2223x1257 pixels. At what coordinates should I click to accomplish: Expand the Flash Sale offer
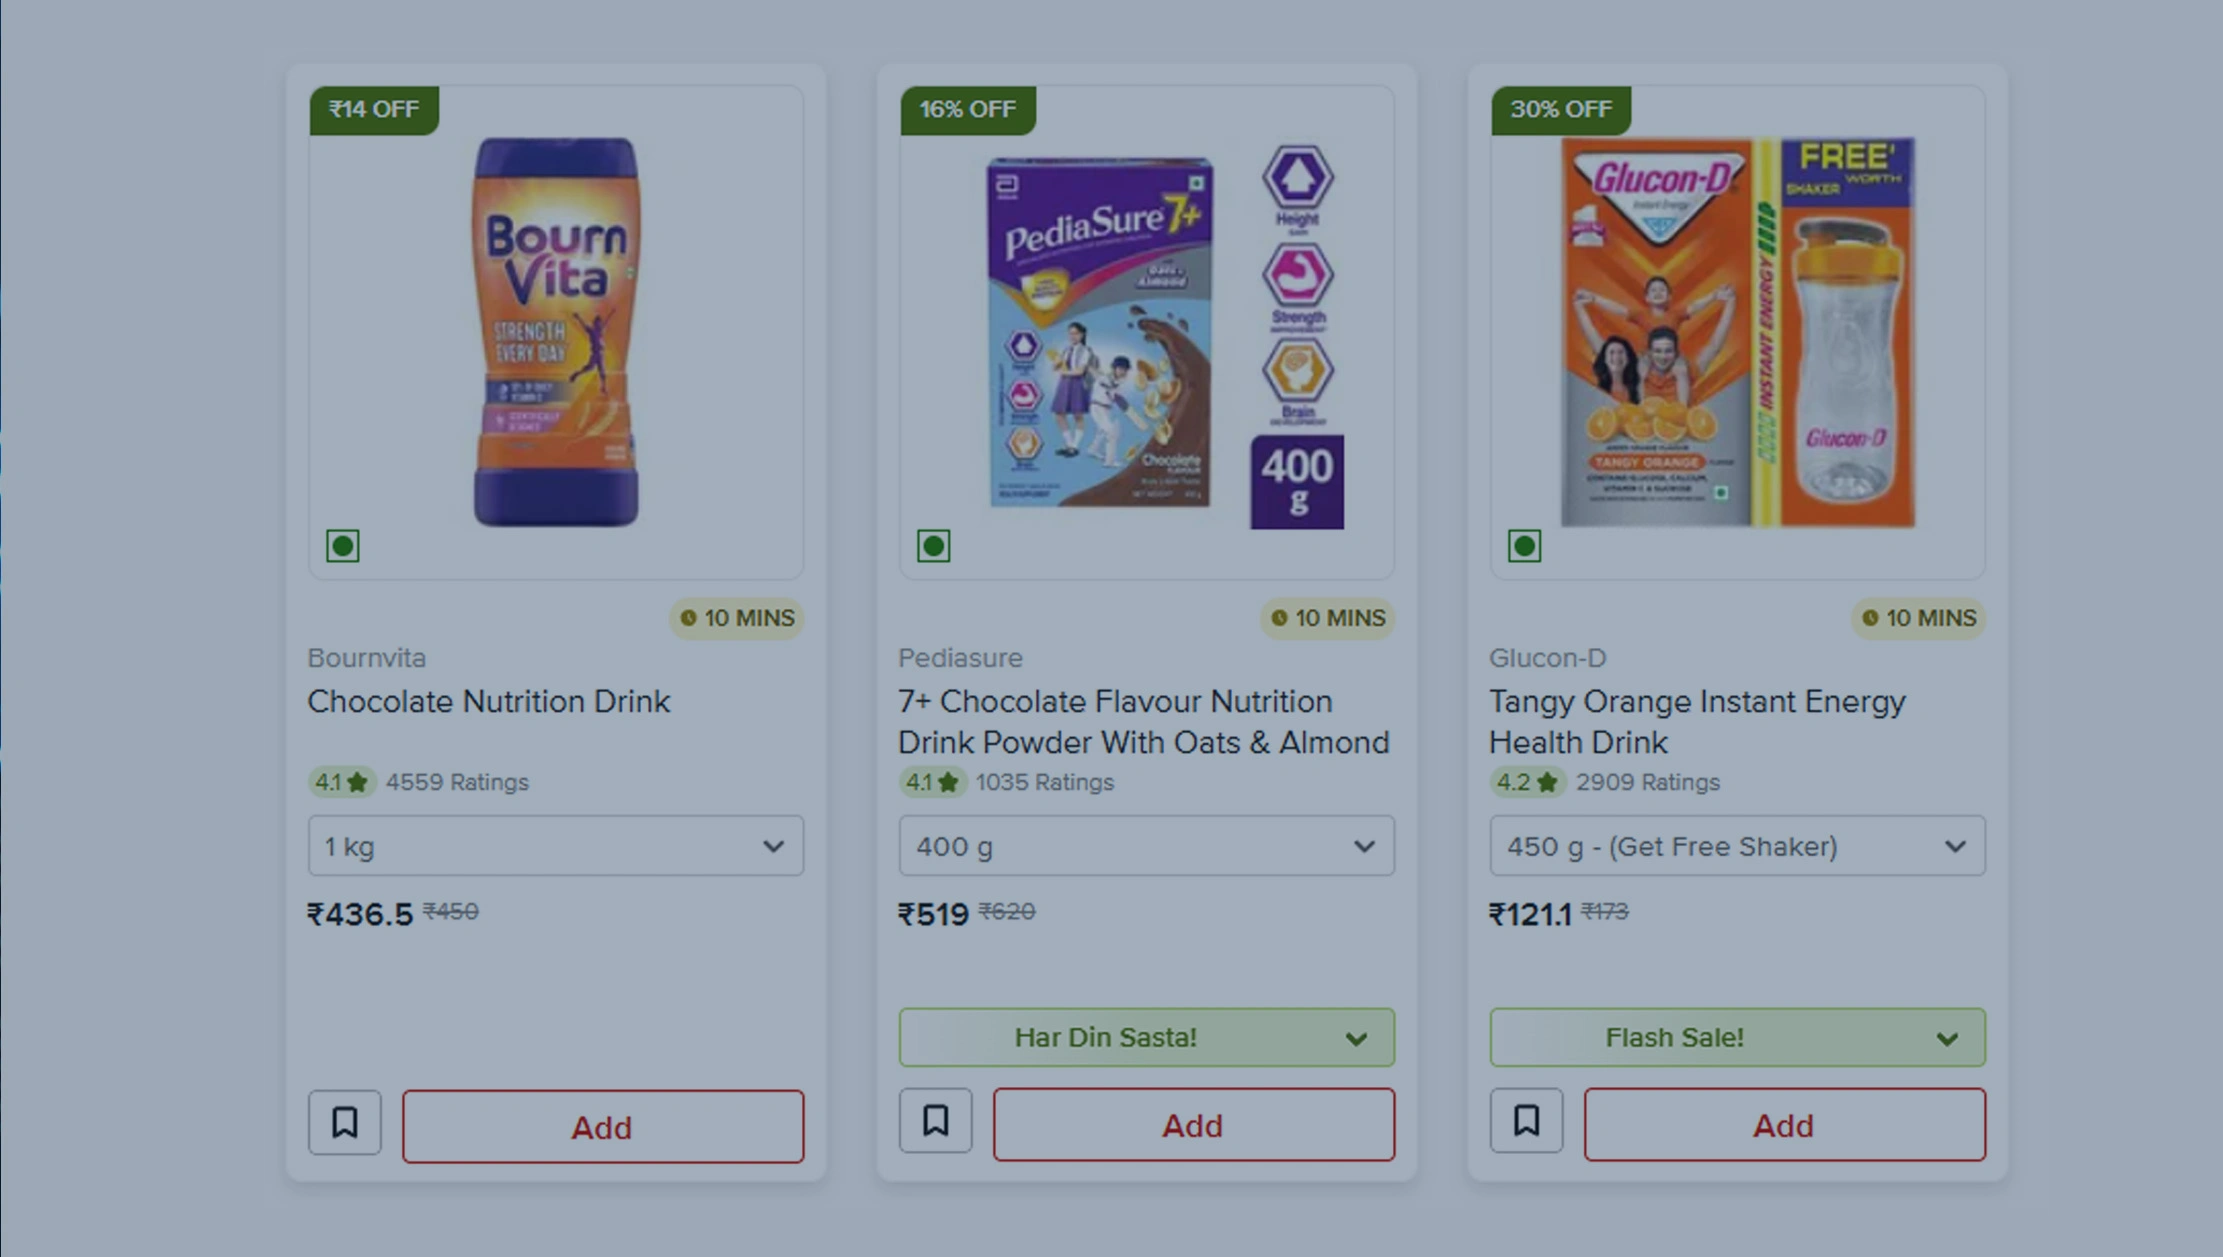click(1737, 1037)
